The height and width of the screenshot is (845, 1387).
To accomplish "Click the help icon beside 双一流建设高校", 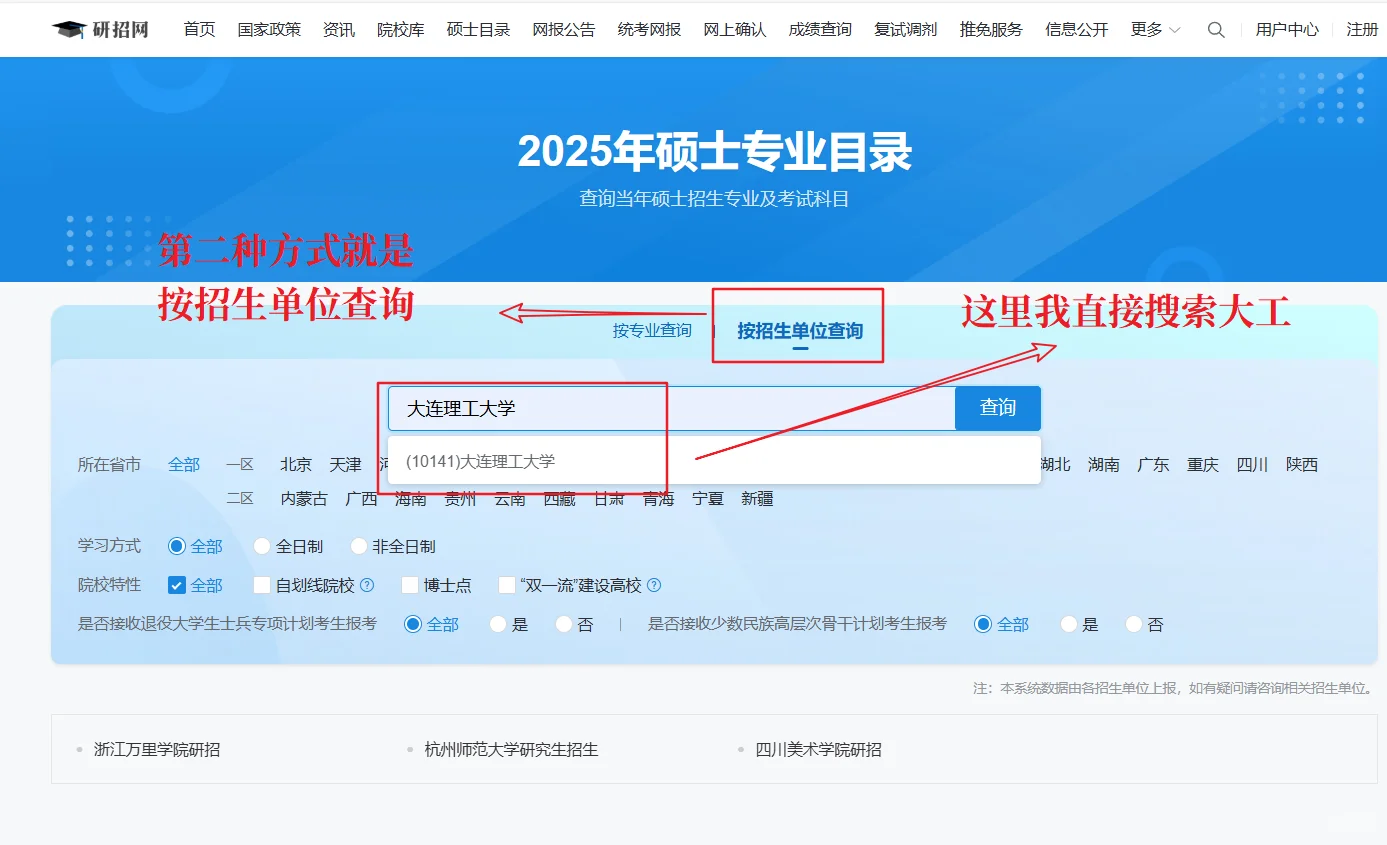I will (652, 585).
